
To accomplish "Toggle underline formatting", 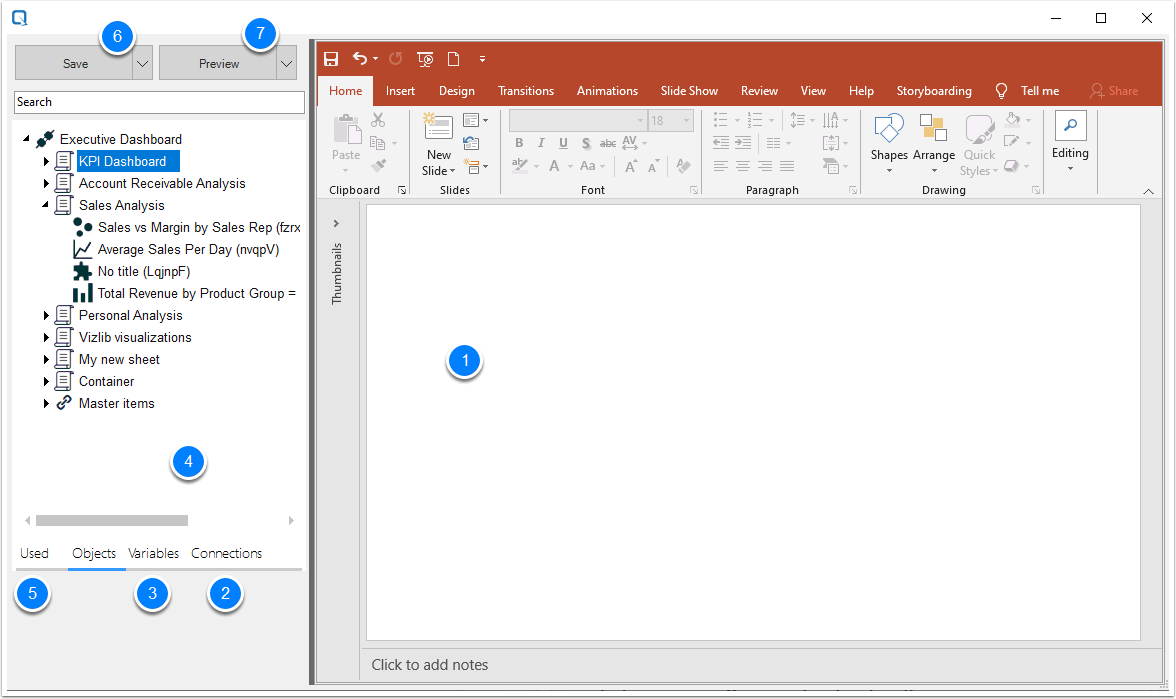I will click(562, 143).
